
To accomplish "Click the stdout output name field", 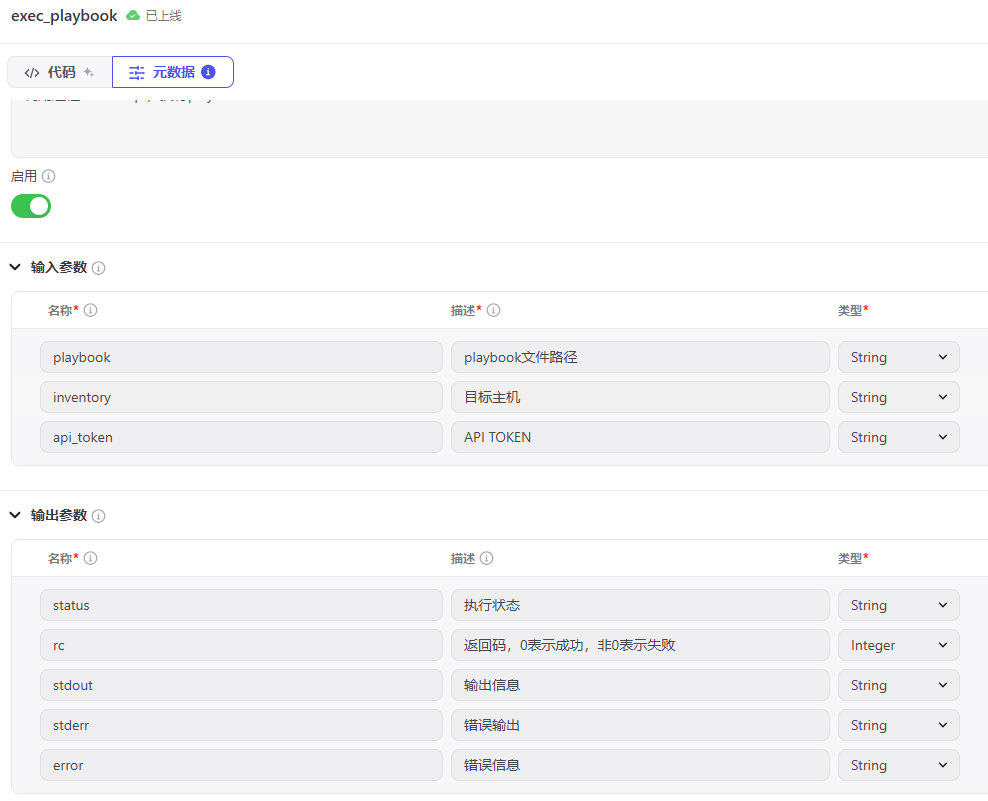I will click(x=241, y=686).
